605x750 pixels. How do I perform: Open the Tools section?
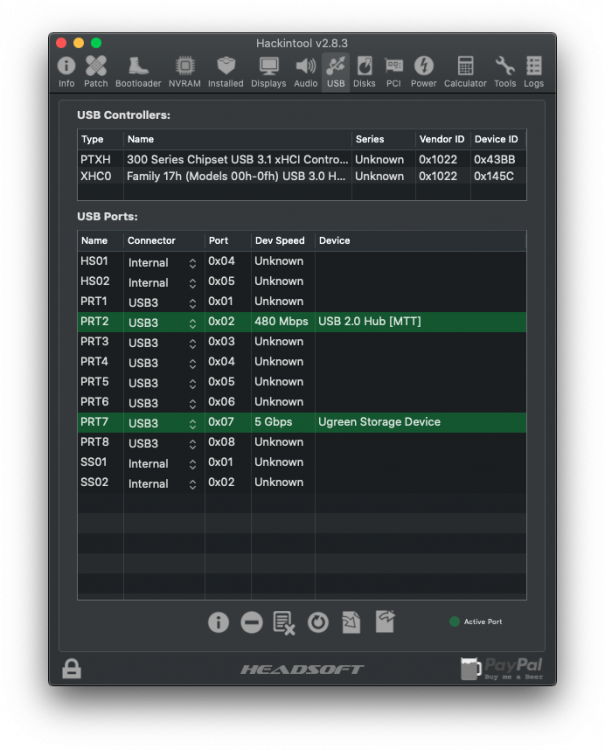coord(505,72)
